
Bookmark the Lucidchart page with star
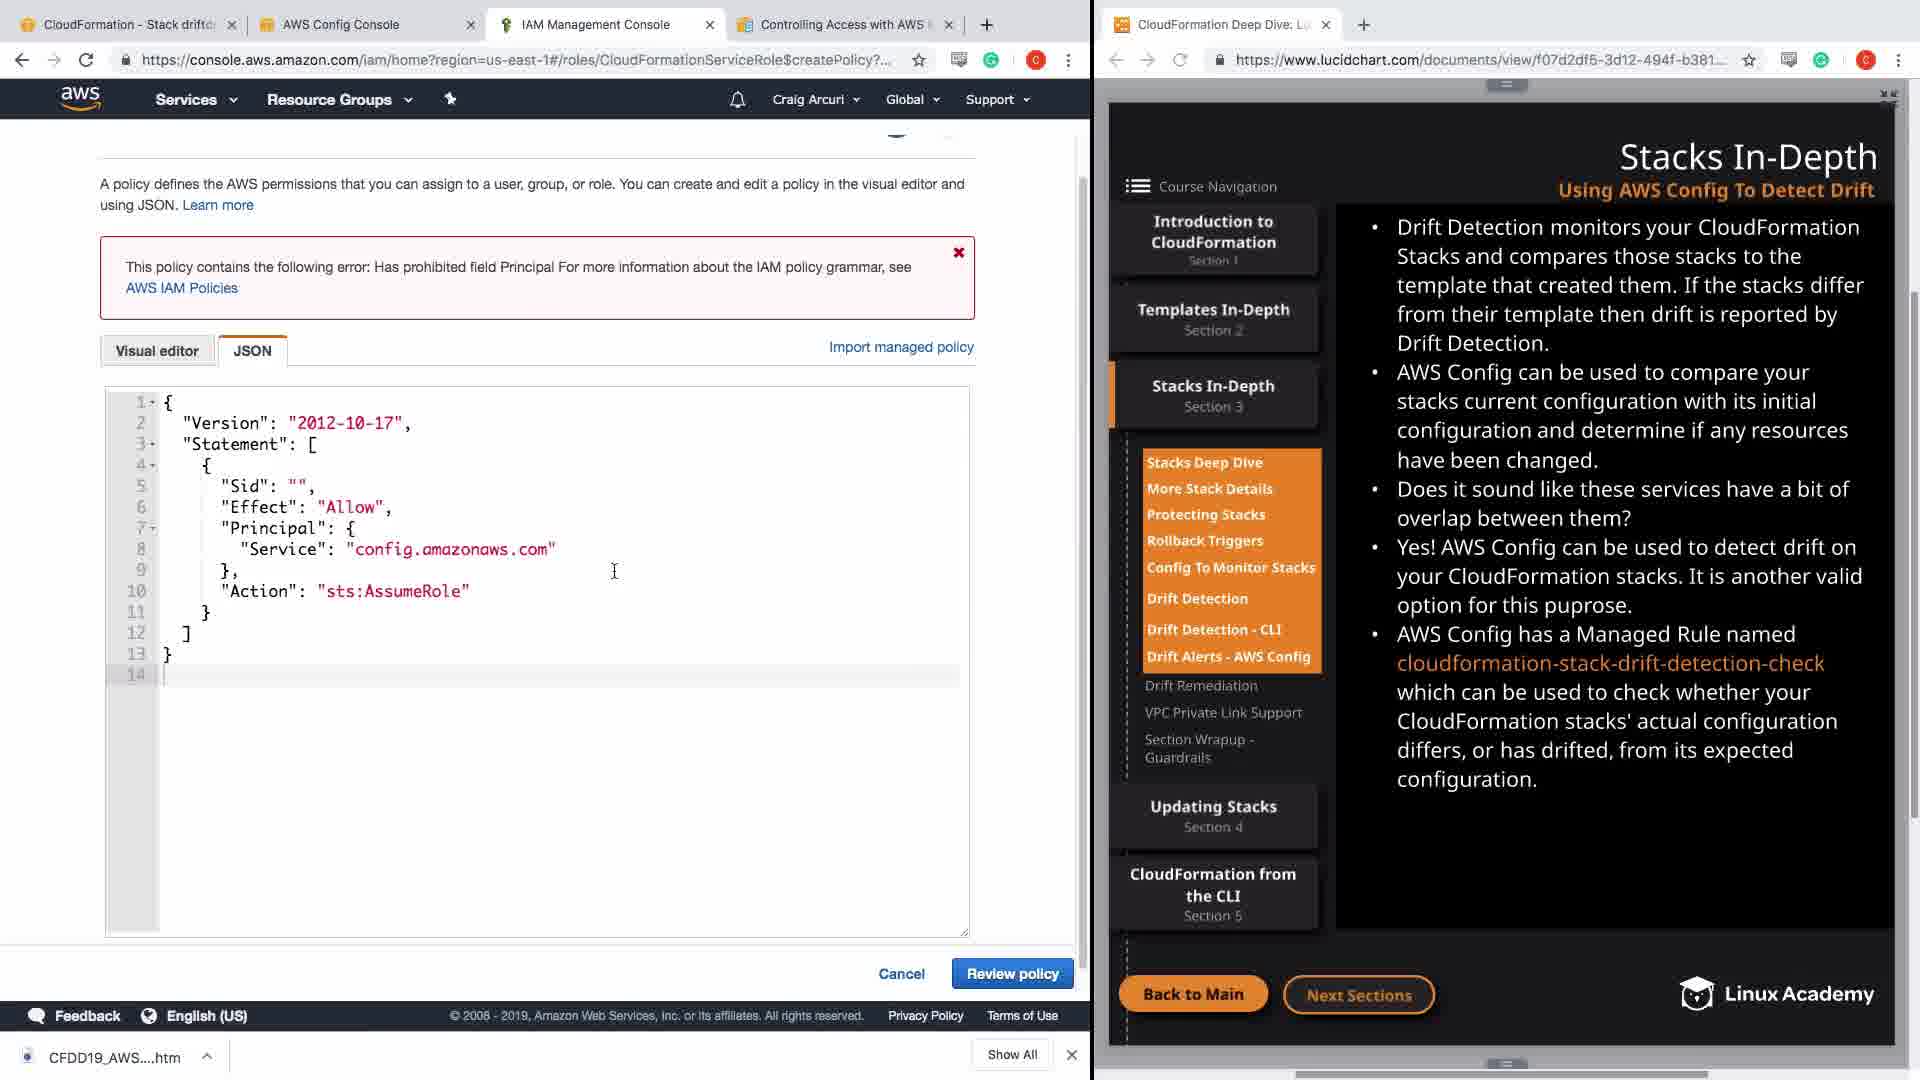click(x=1748, y=60)
